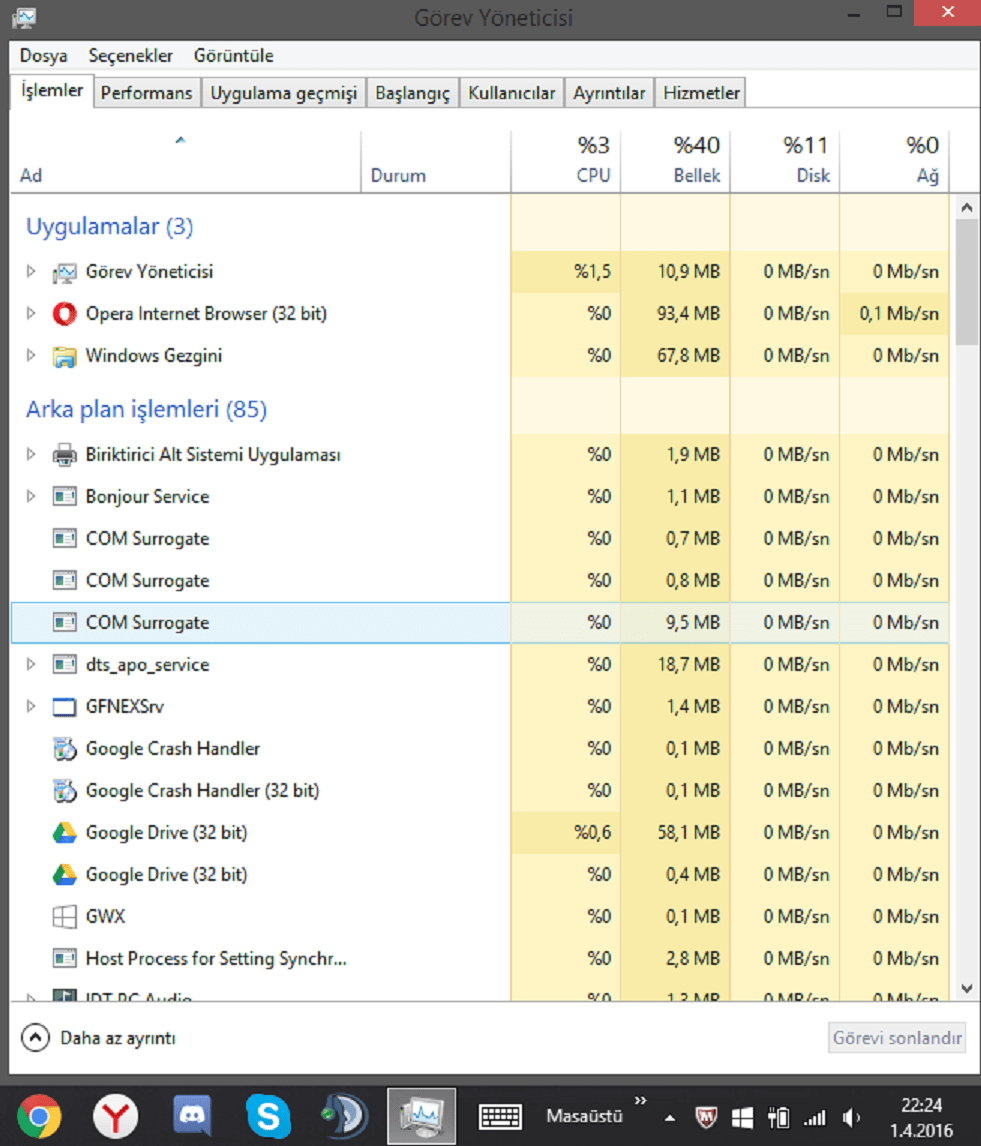Click the volume icon in the system tray
This screenshot has height=1146, width=981.
[851, 1117]
